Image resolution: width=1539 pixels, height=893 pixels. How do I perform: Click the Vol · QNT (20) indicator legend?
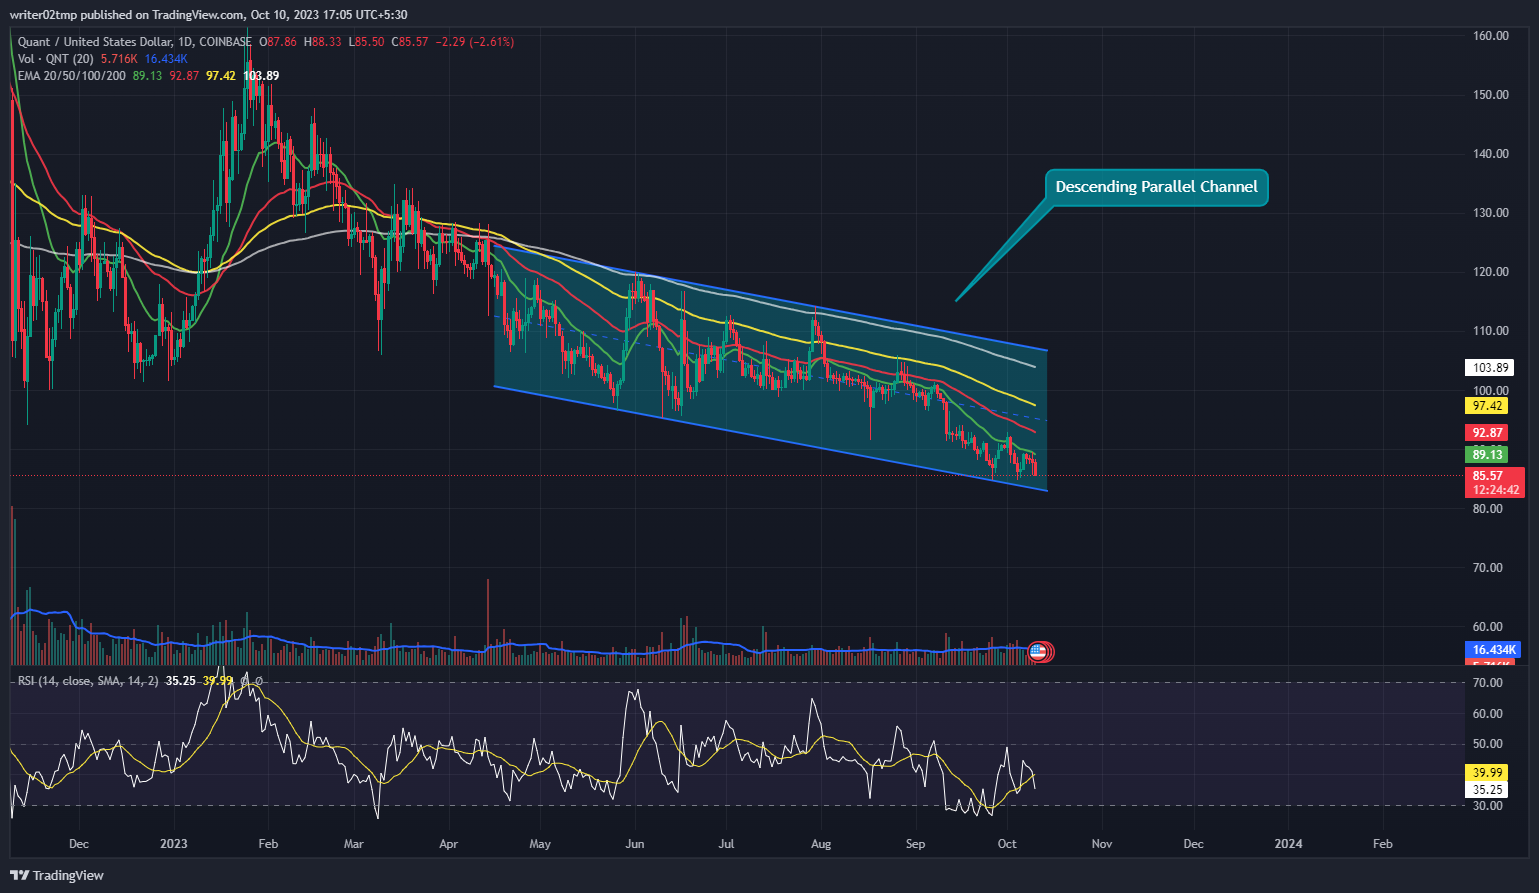(x=57, y=59)
